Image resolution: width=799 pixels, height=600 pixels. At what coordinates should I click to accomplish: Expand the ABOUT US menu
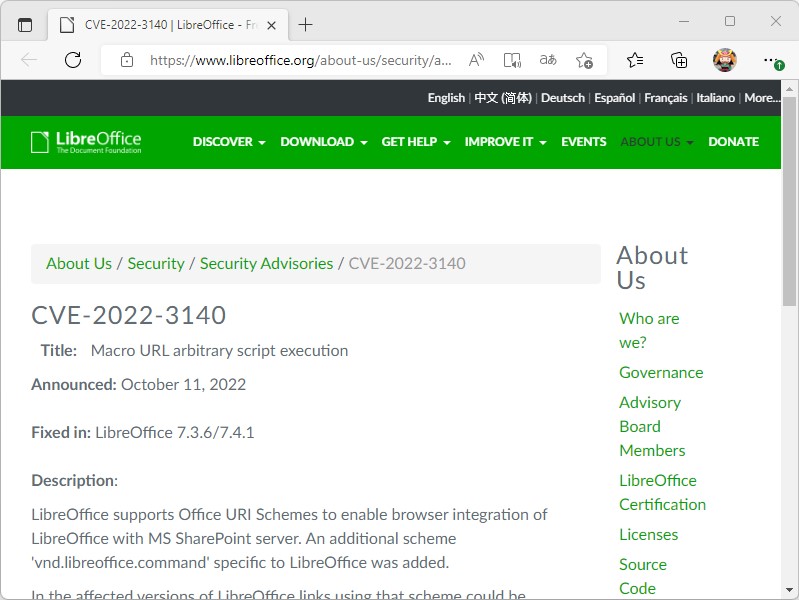click(657, 142)
